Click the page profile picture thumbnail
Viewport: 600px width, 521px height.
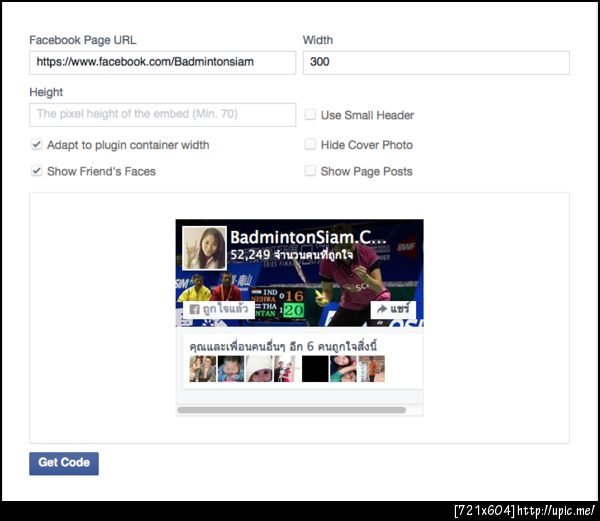[x=204, y=248]
